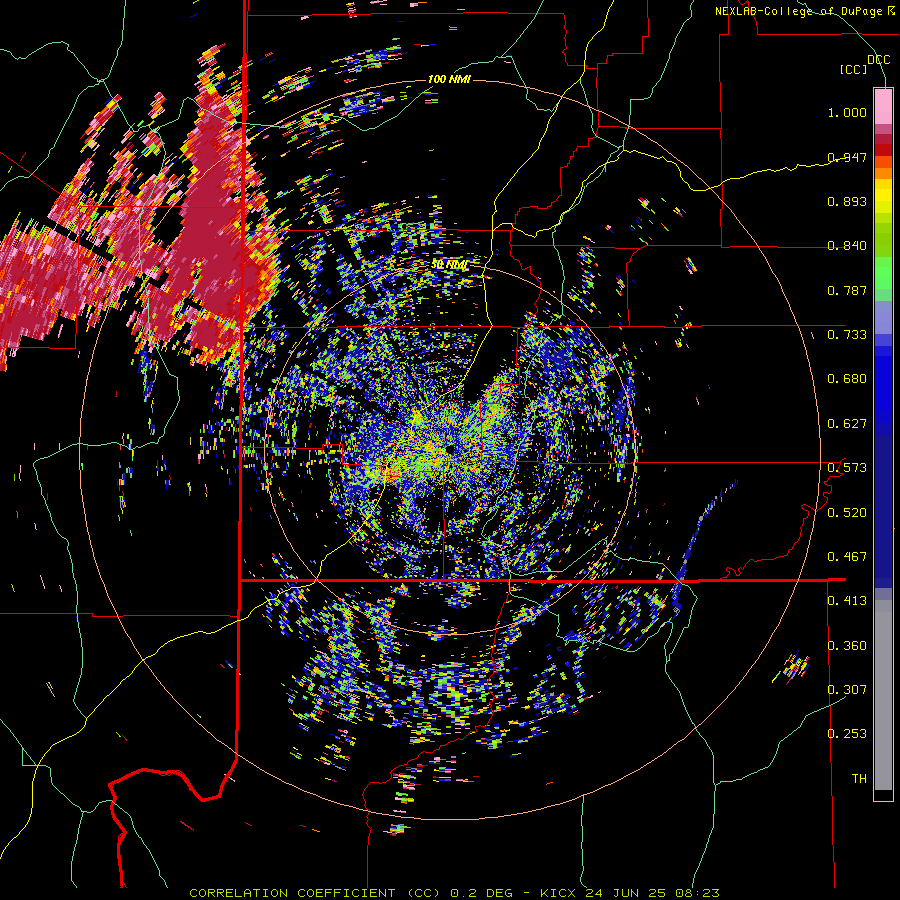900x900 pixels.
Task: Click the 50 NMI range ring label
Action: [449, 265]
